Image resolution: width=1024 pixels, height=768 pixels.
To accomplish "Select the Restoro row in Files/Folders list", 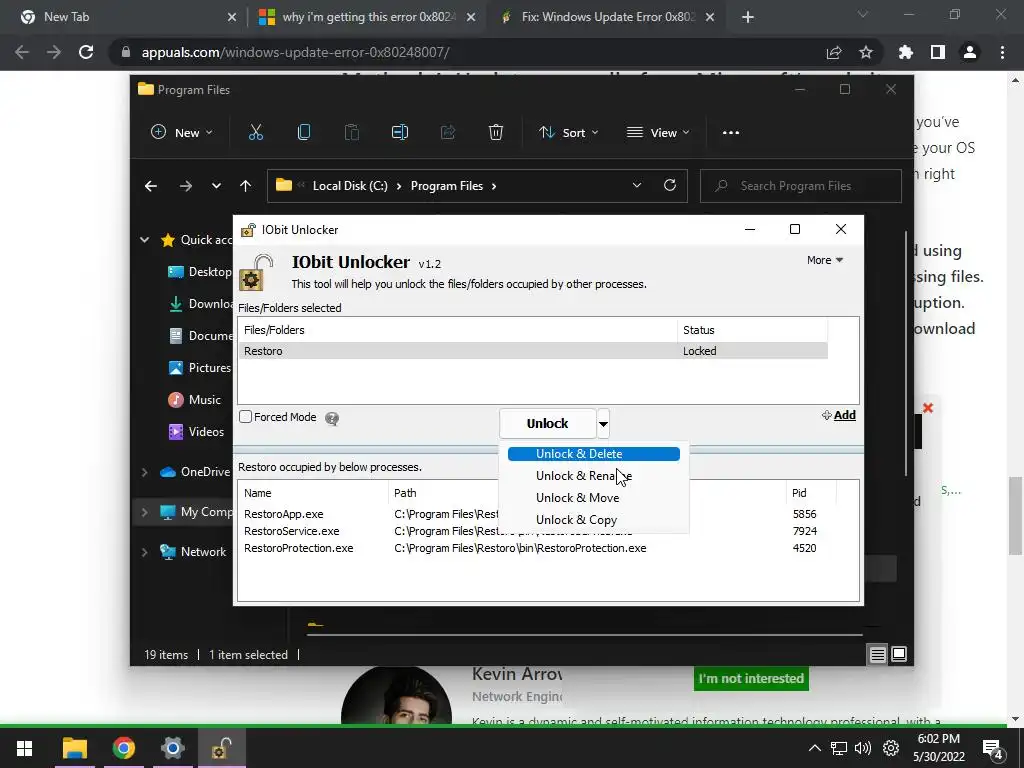I will point(533,351).
